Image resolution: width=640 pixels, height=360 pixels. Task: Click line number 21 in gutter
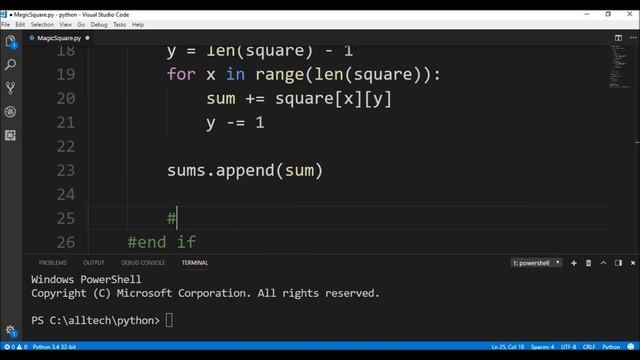pyautogui.click(x=66, y=122)
